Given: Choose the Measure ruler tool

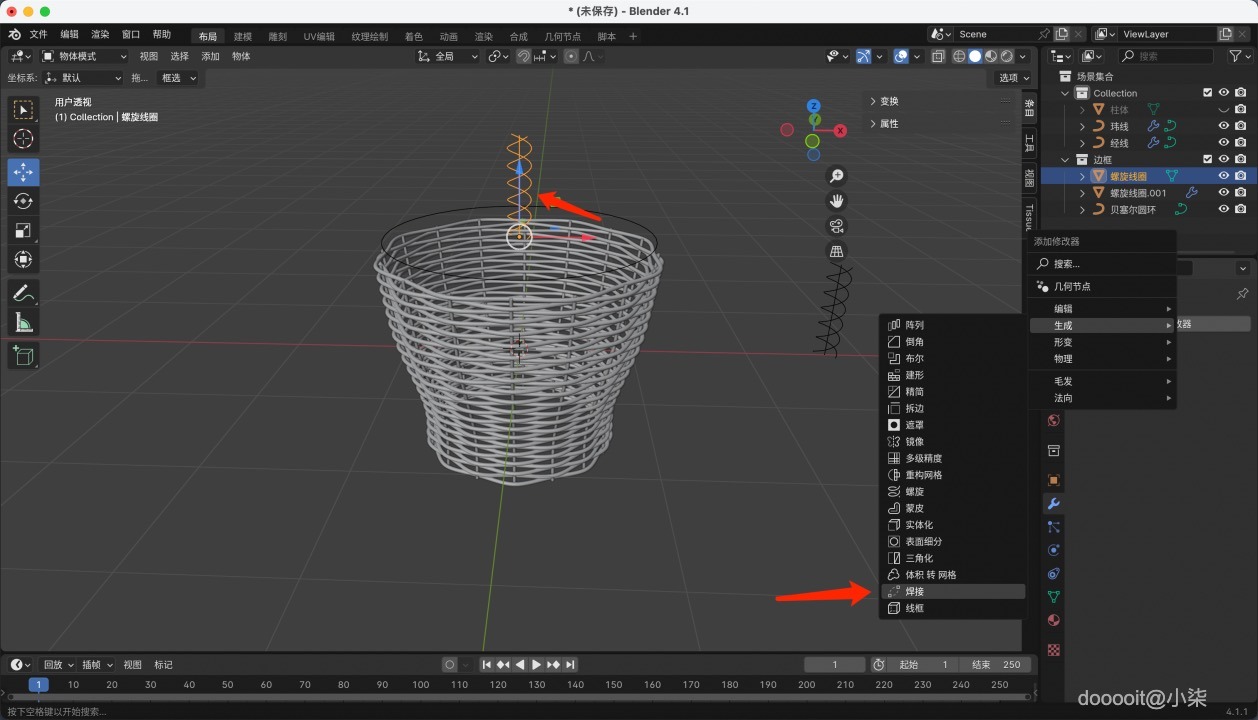Looking at the screenshot, I should (x=23, y=322).
